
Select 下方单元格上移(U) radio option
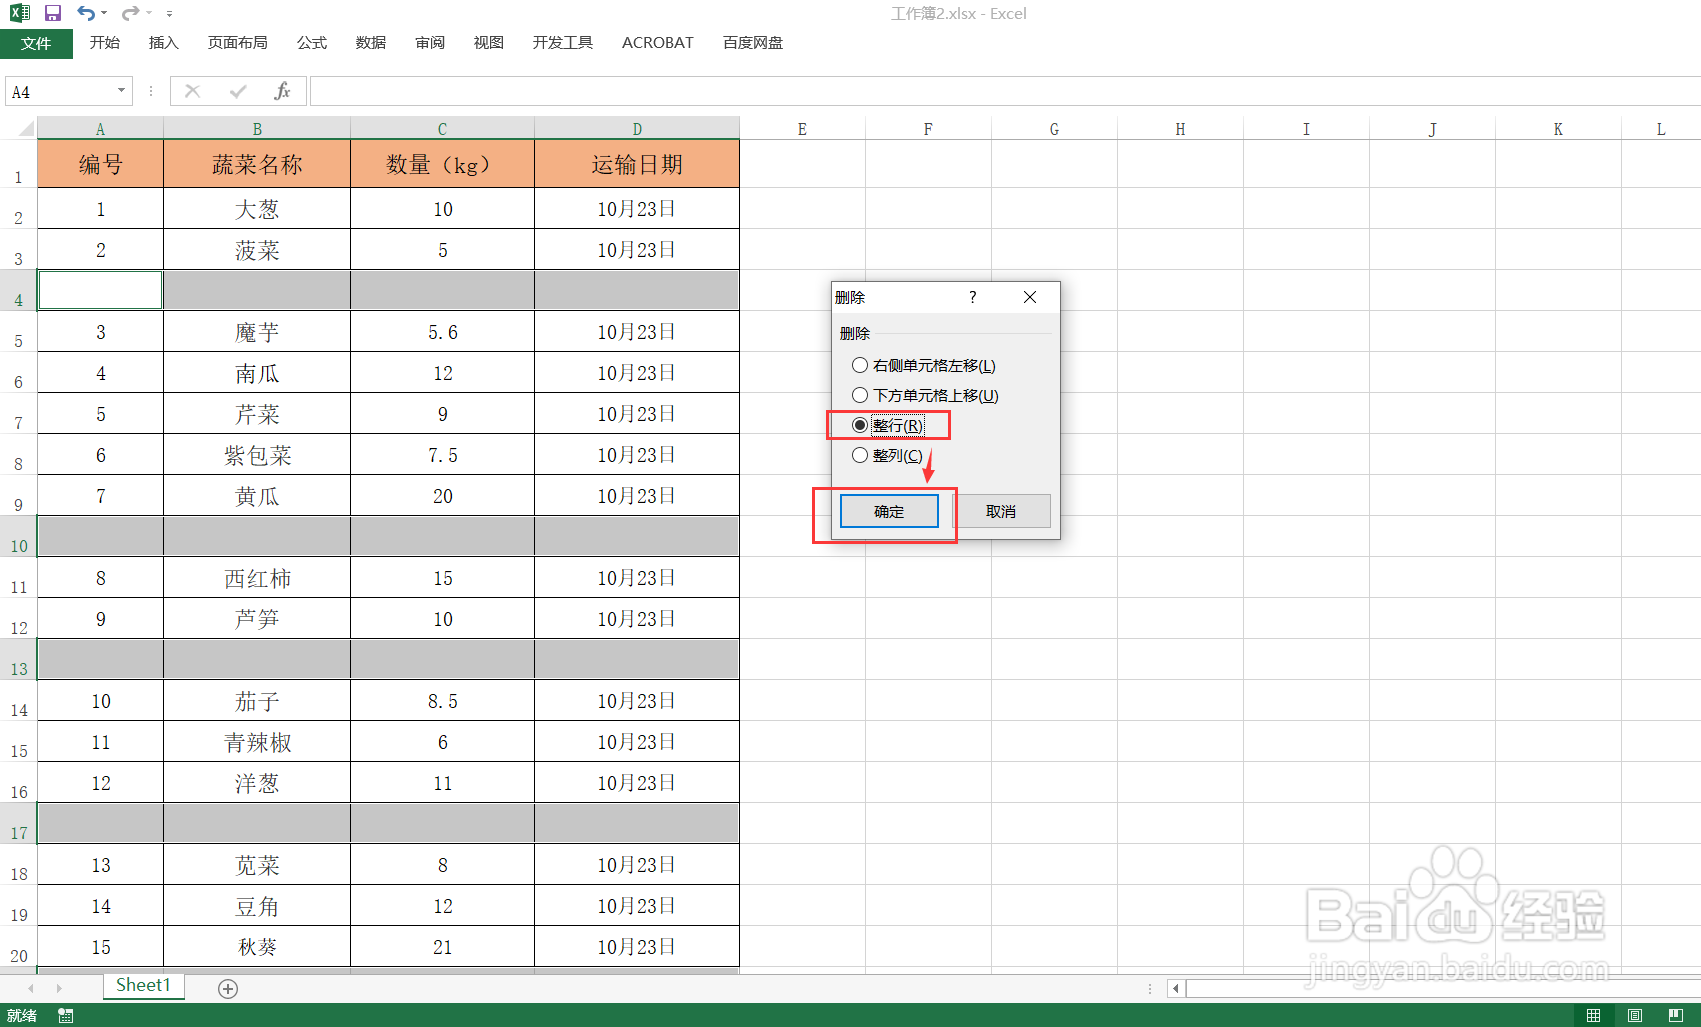925,395
